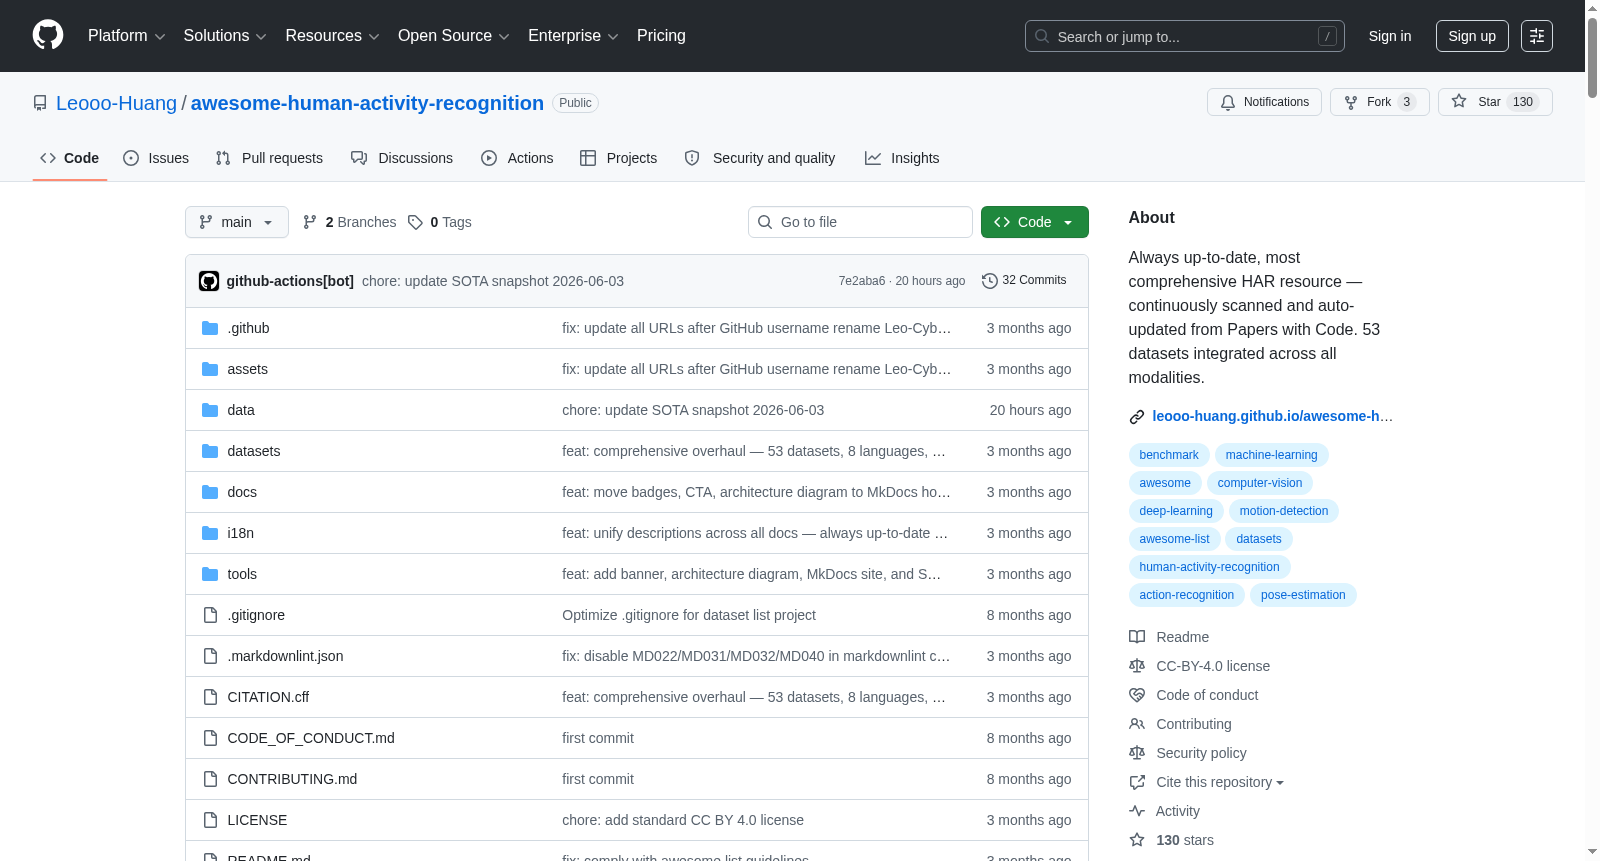Image resolution: width=1600 pixels, height=861 pixels.
Task: Click the CITATION.cff file icon
Action: click(x=210, y=697)
